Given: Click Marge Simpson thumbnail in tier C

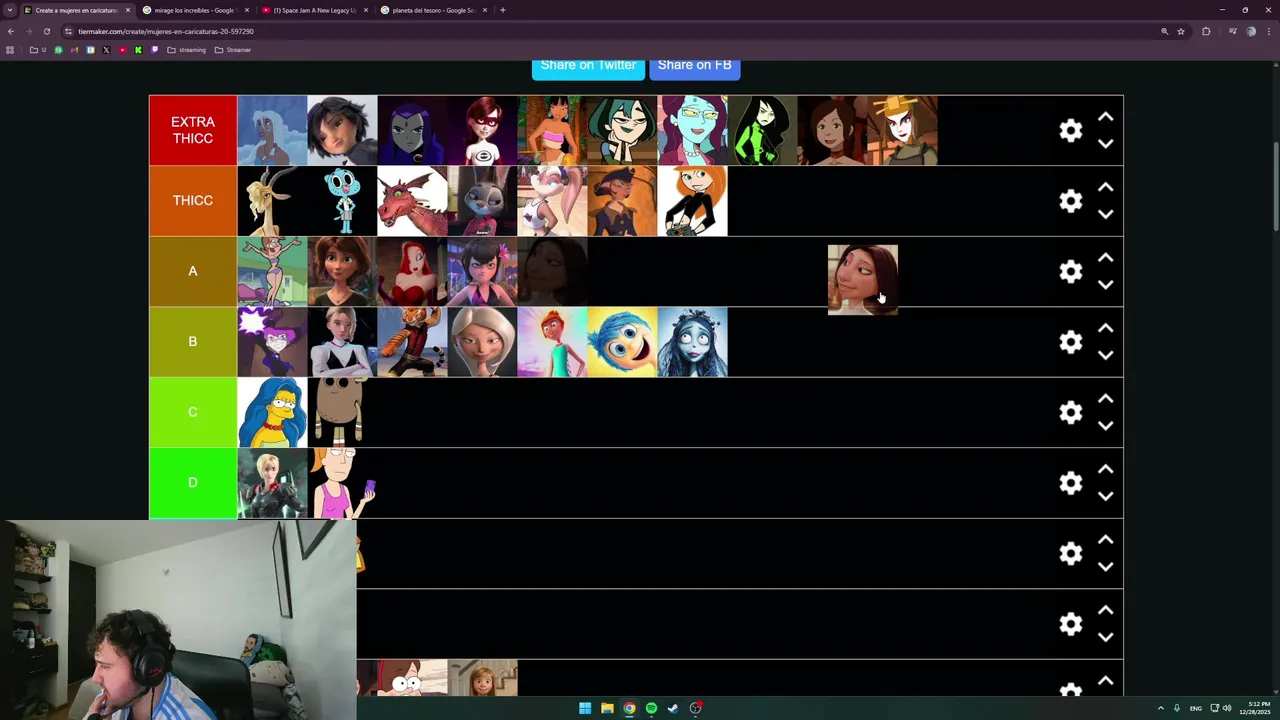Looking at the screenshot, I should 272,412.
